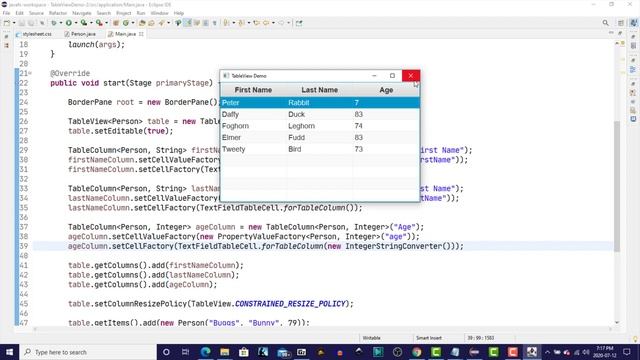Open the Refactor menu
Viewport: 640px width, 360px height.
pyautogui.click(x=58, y=13)
